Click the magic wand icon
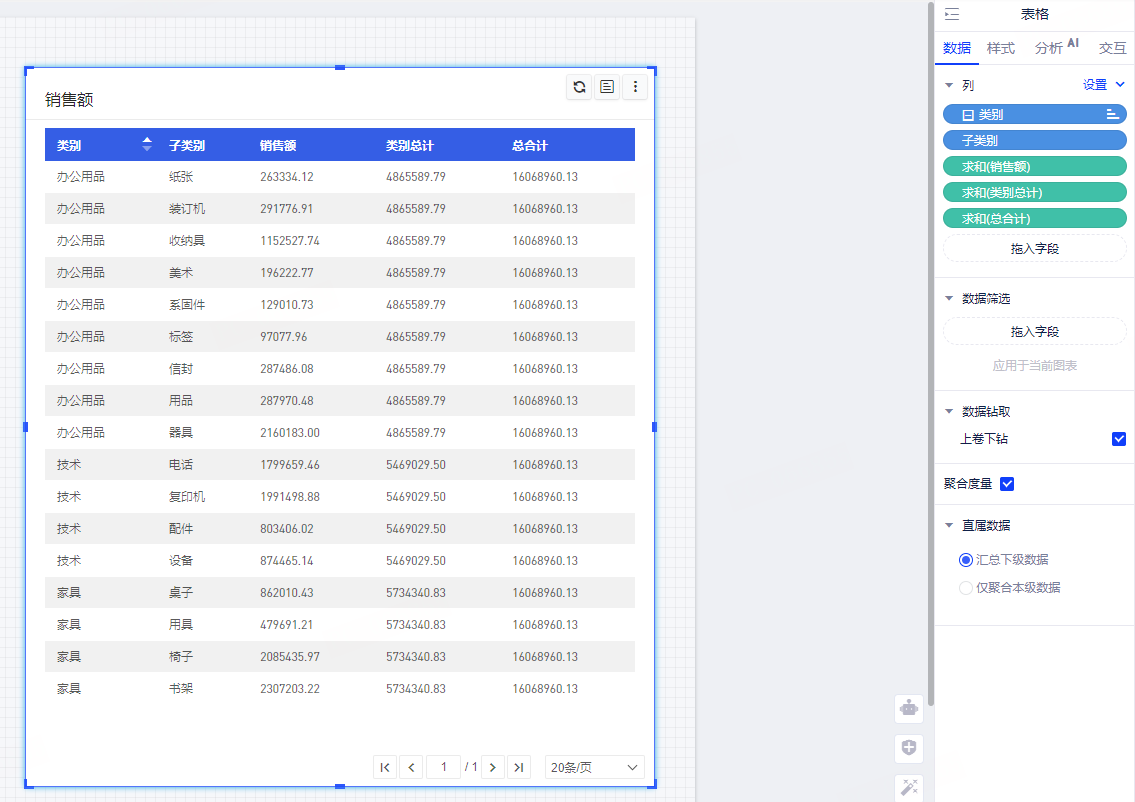The image size is (1135, 802). tap(909, 787)
